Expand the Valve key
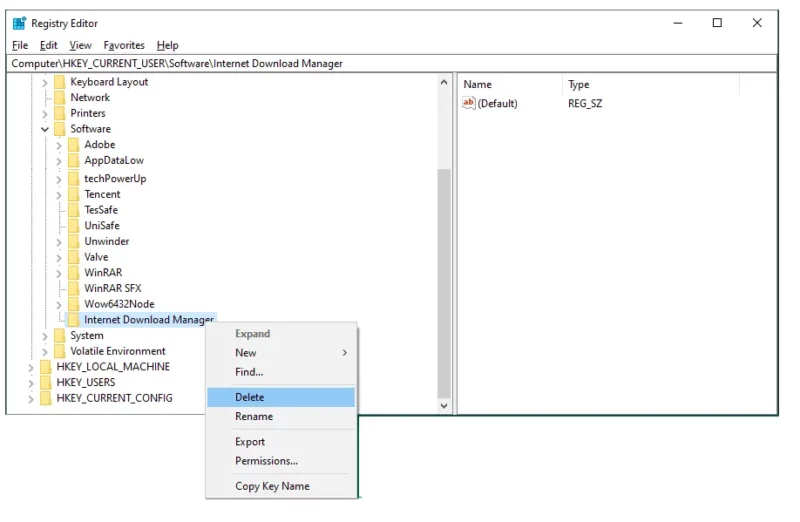The width and height of the screenshot is (800, 522). tap(59, 258)
